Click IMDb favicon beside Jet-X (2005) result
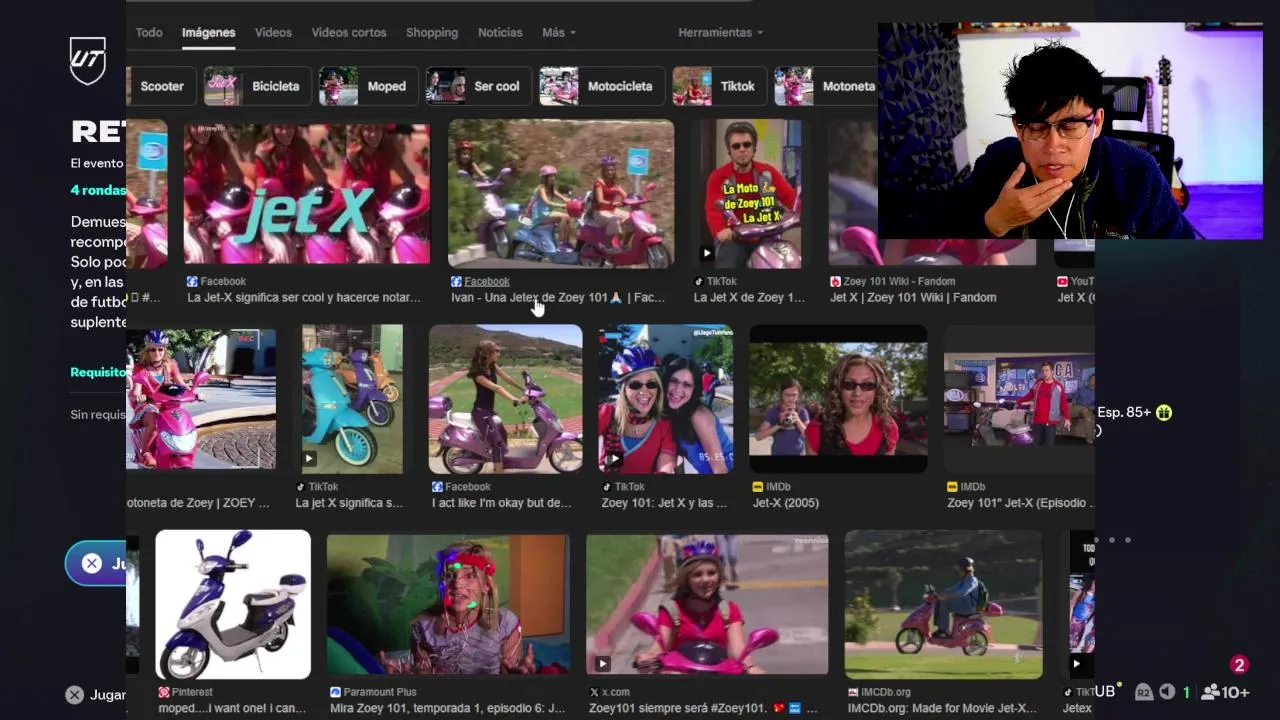 click(758, 487)
